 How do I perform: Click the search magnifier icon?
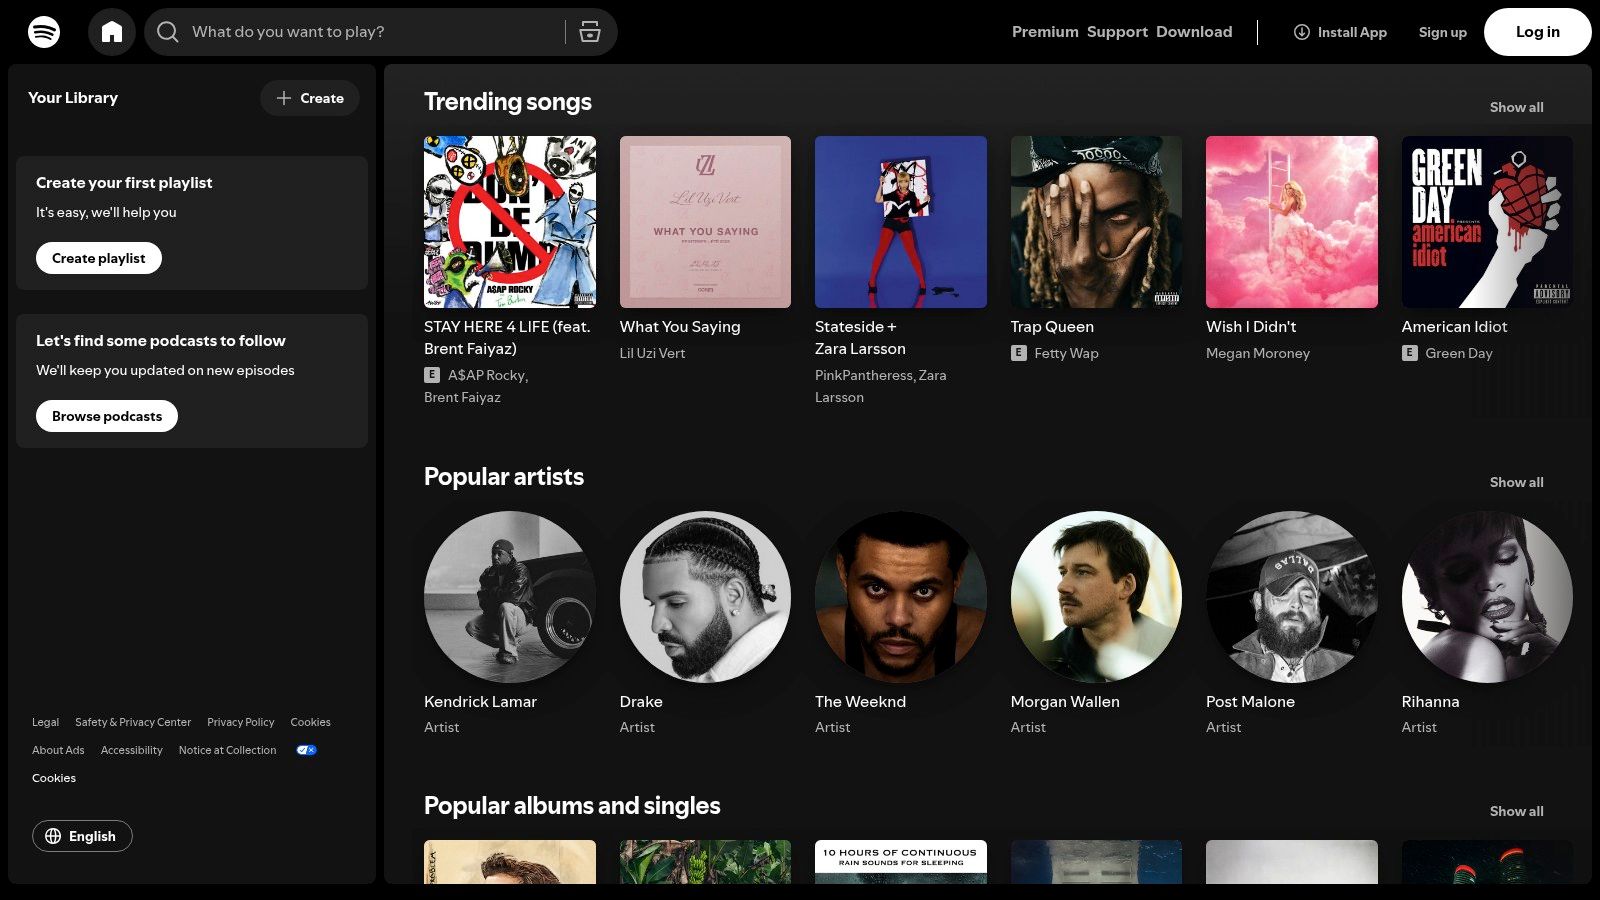tap(168, 31)
